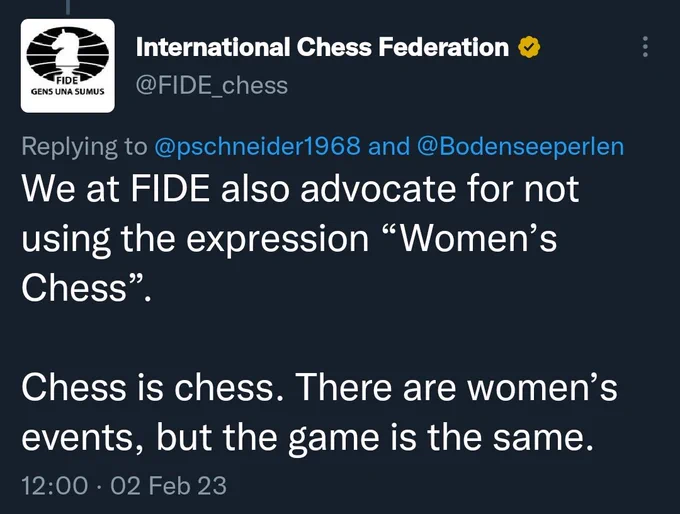Click the "Replying to" label text
680x514 pixels.
click(85, 147)
